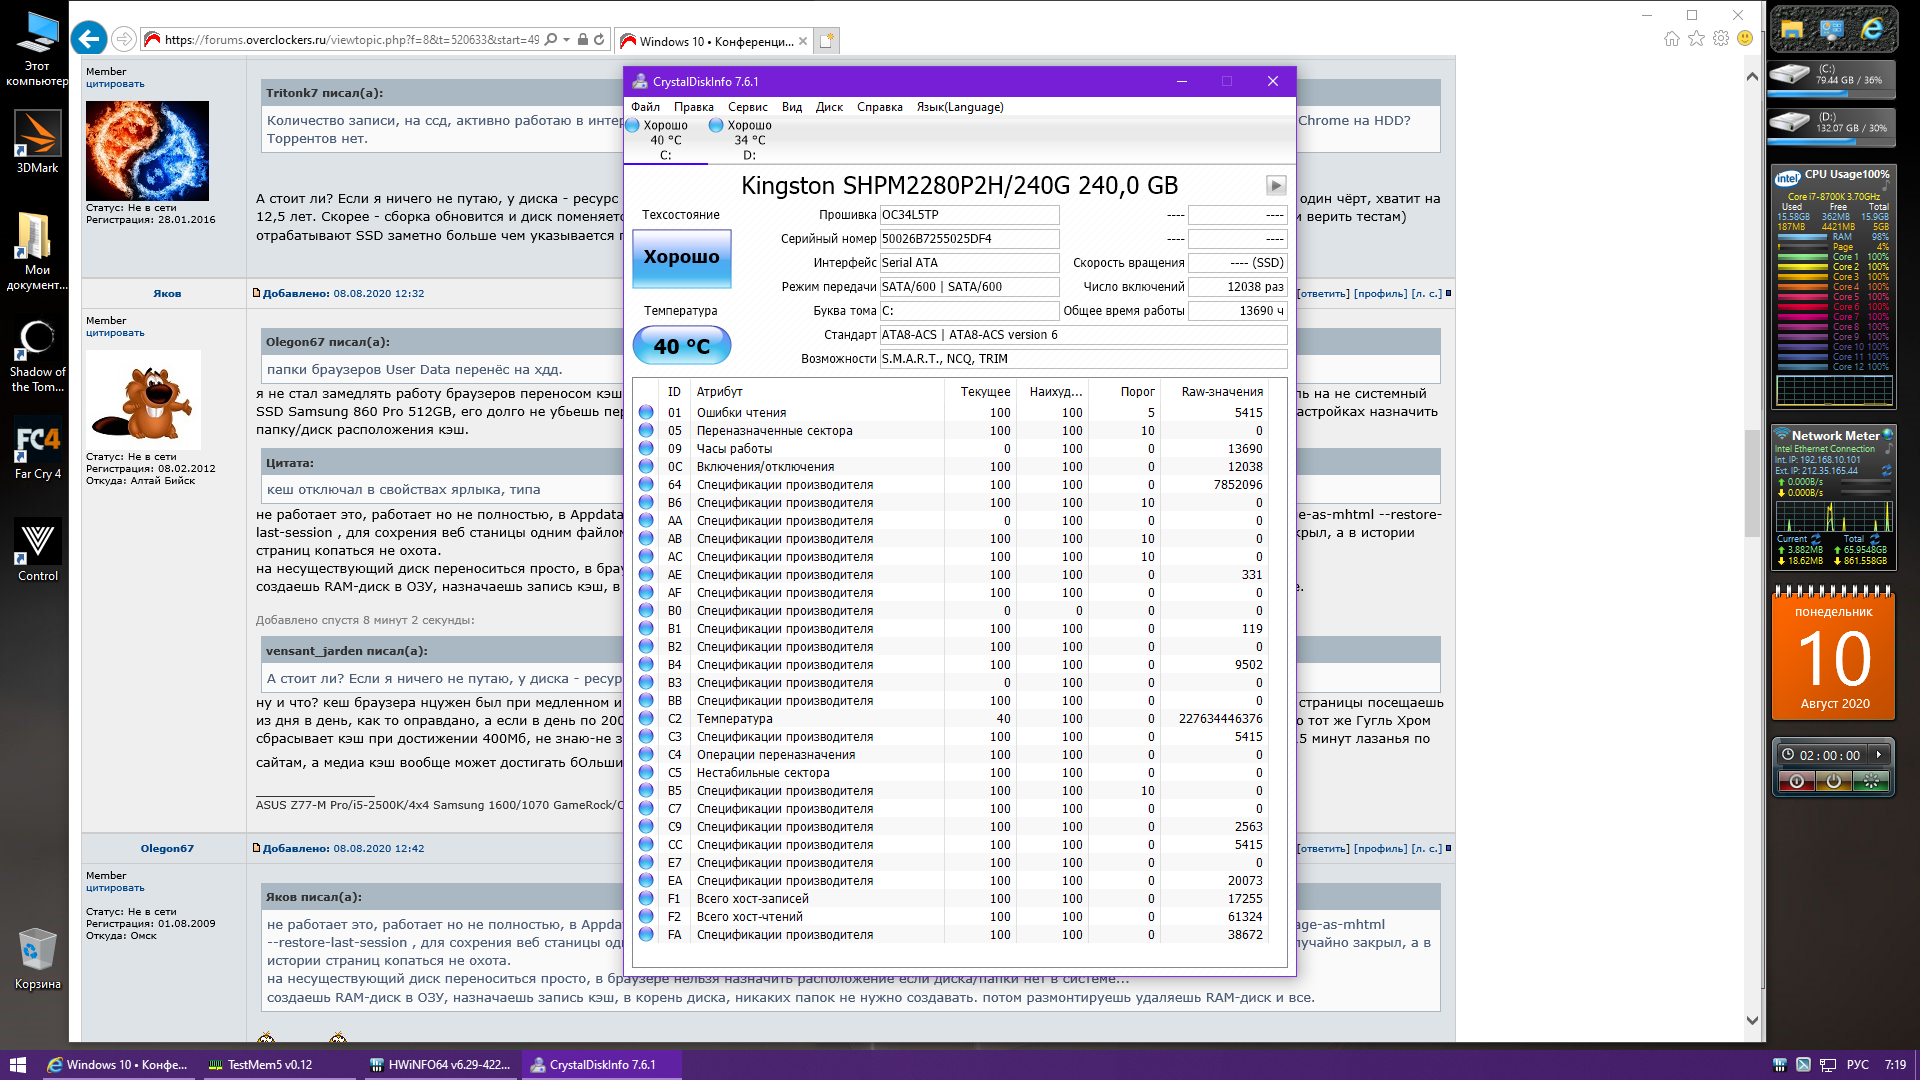The width and height of the screenshot is (1920, 1080).
Task: Open the Диск menu
Action: pos(828,107)
